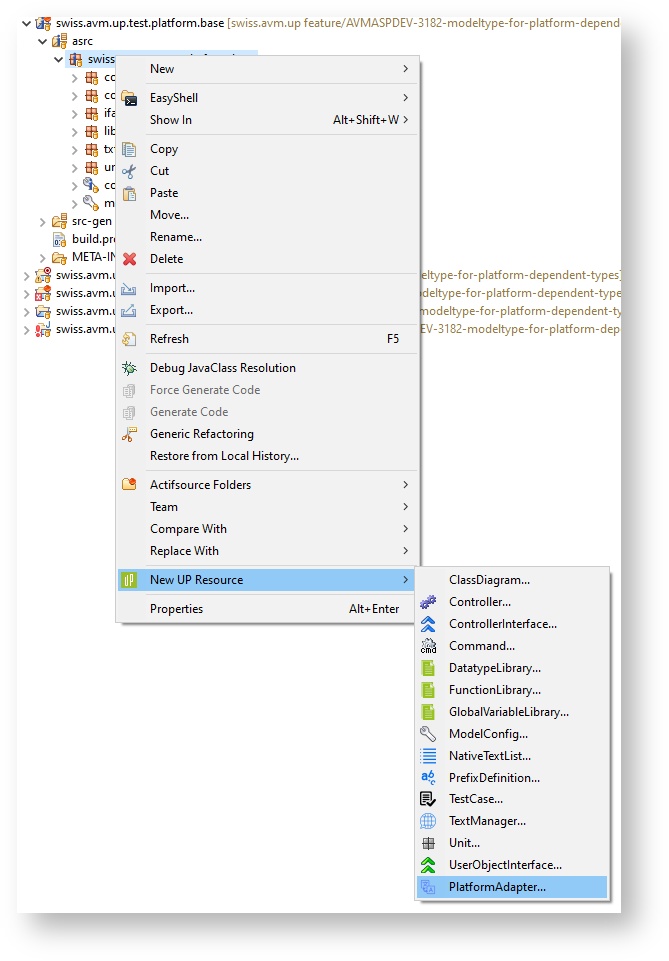The image size is (669, 961).
Task: Click the Cut scissors icon
Action: (x=129, y=171)
